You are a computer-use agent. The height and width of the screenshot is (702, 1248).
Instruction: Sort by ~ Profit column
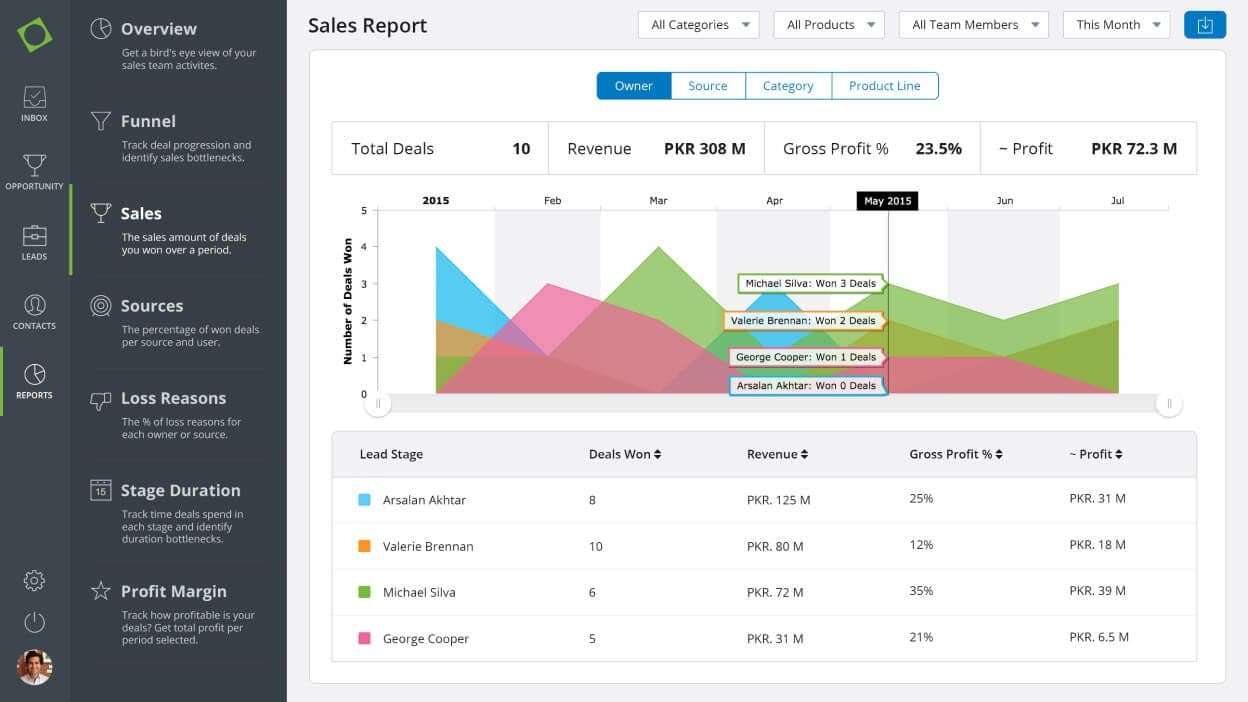coord(1096,454)
